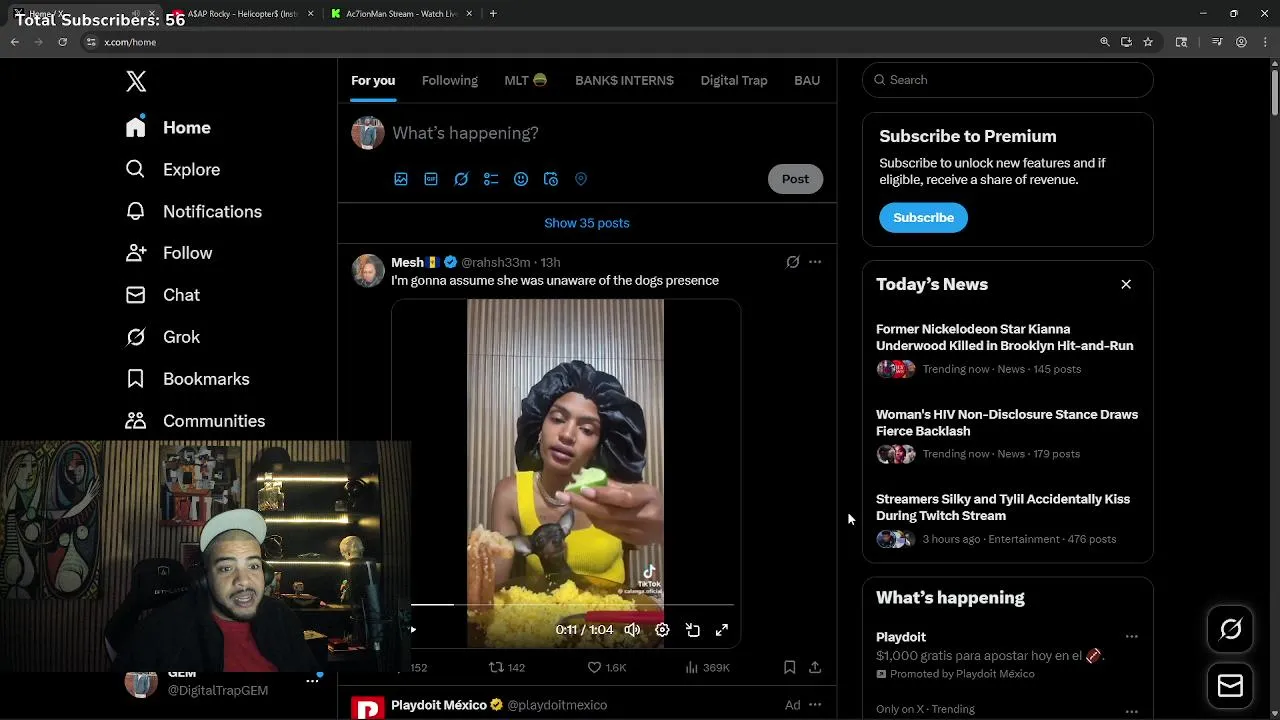Click the X logo in sidebar

pyautogui.click(x=136, y=81)
